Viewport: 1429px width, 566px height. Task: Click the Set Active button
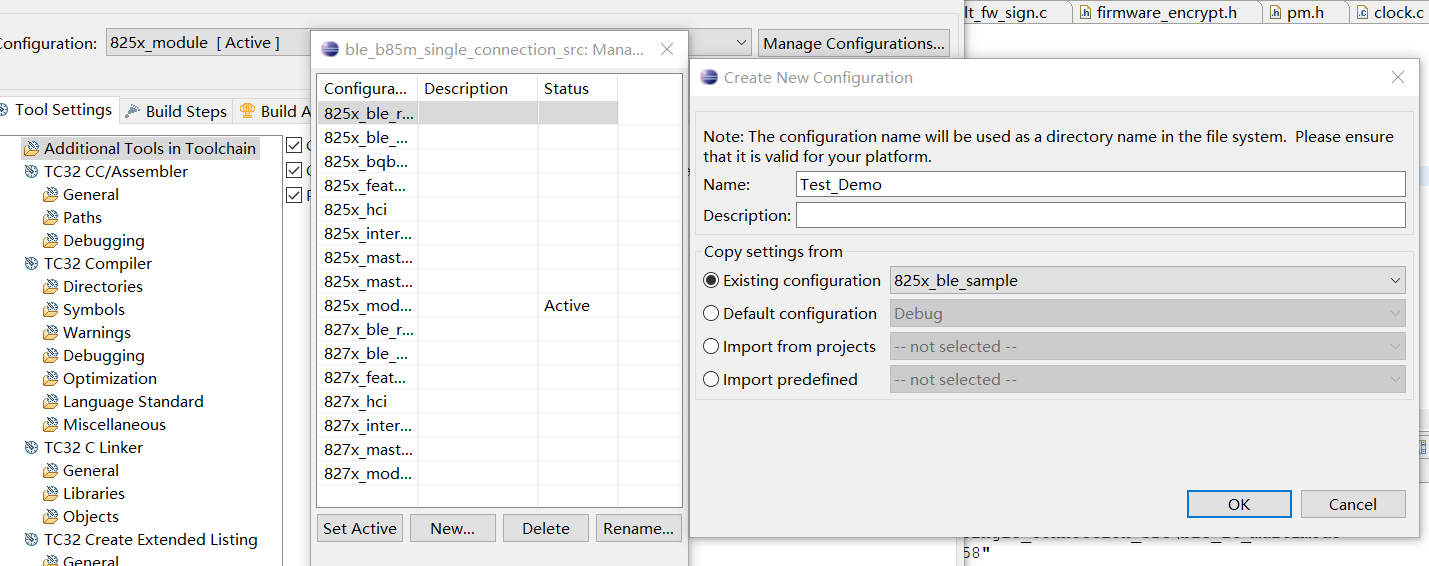coord(360,528)
